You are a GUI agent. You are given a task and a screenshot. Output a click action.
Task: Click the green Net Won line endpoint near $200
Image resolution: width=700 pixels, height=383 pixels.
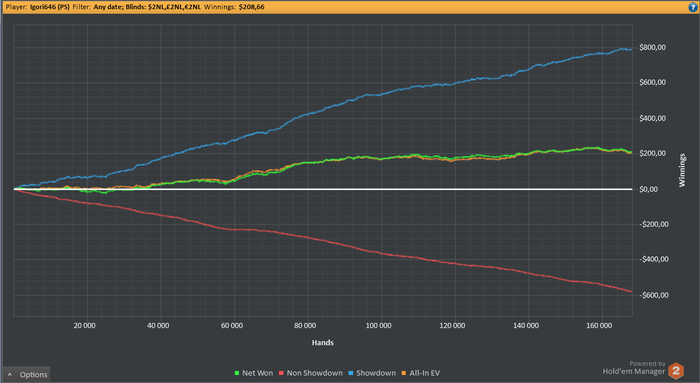click(x=631, y=153)
